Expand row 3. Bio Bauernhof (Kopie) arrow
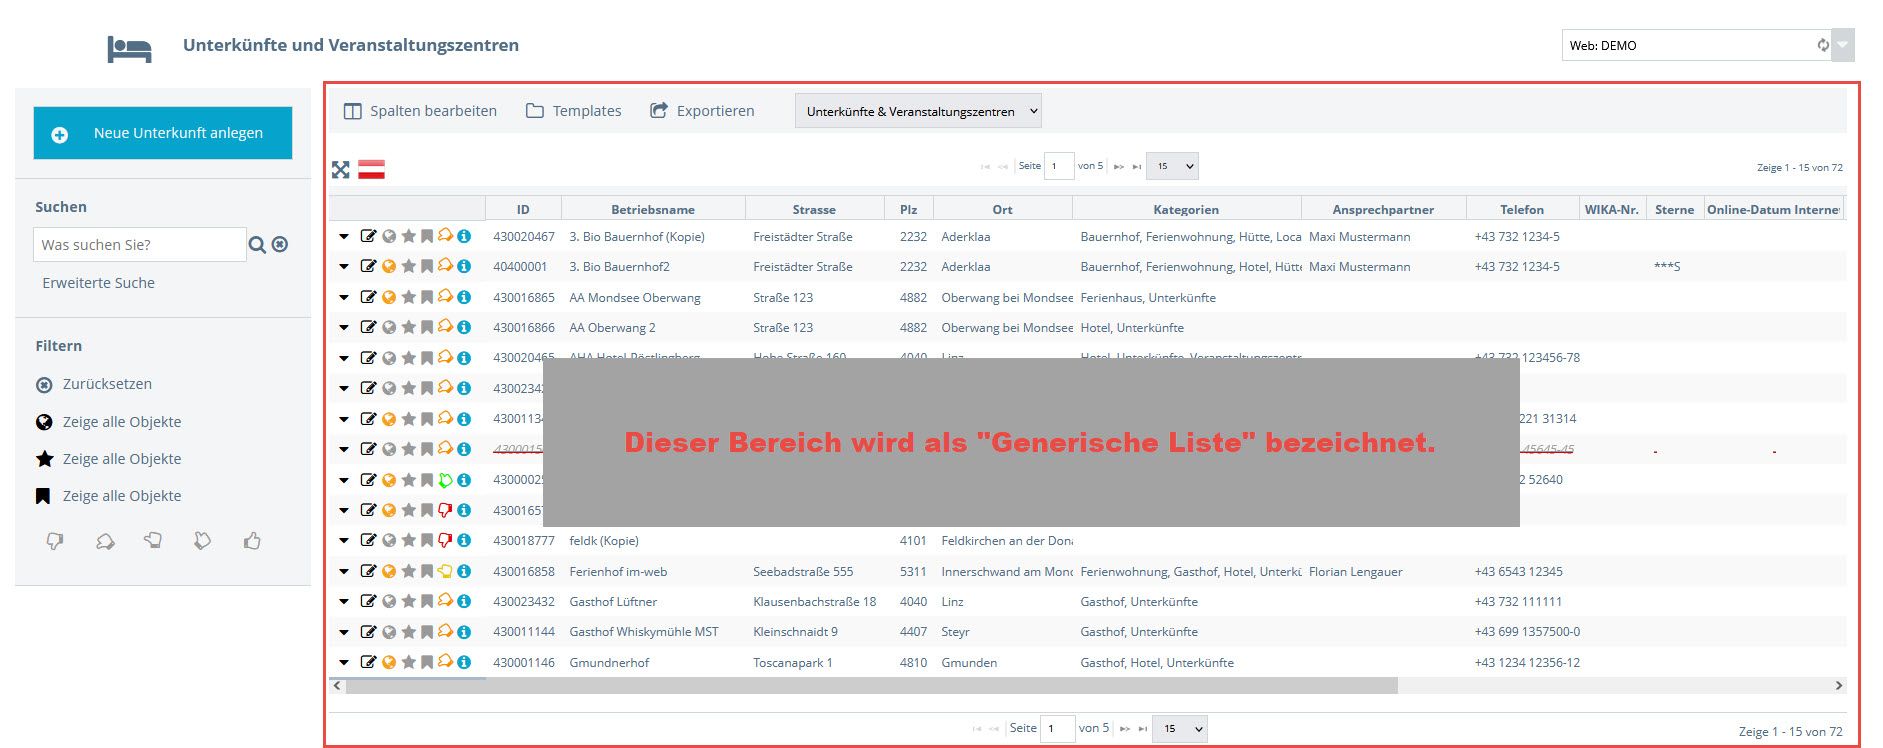 coord(344,237)
